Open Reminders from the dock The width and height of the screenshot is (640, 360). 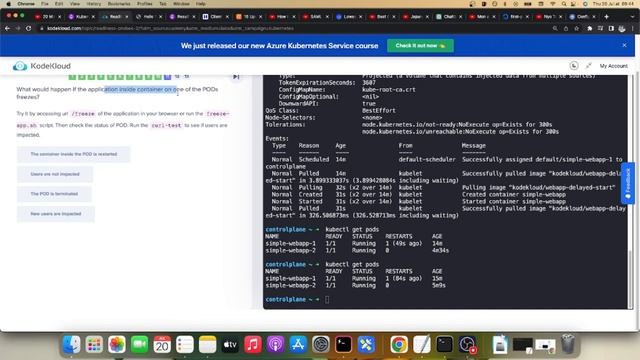coord(185,345)
